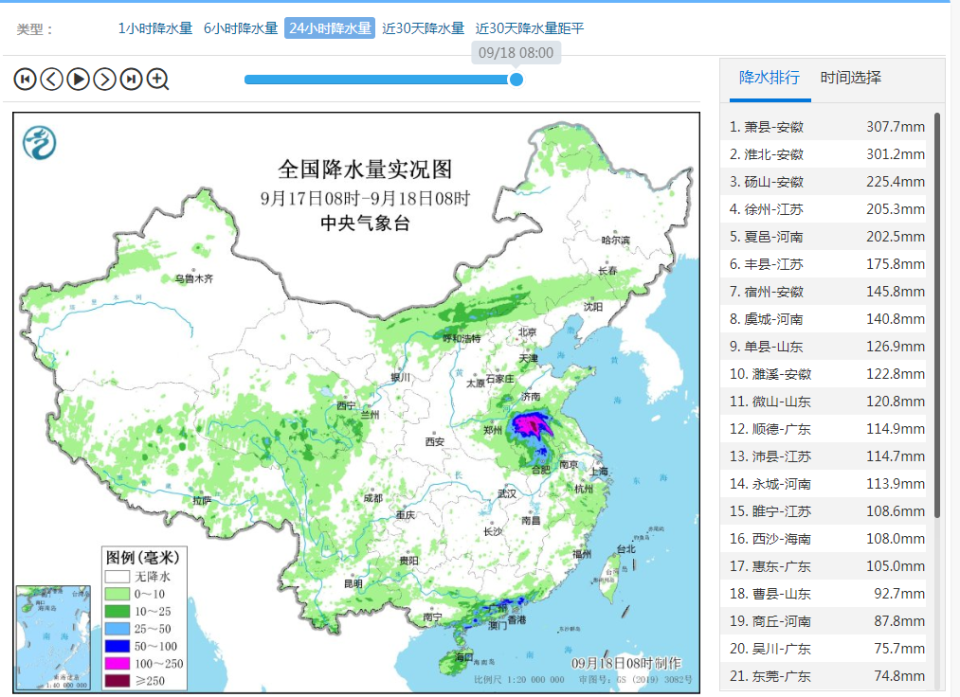This screenshot has height=697, width=960.
Task: Jump to the first time frame
Action: point(25,78)
